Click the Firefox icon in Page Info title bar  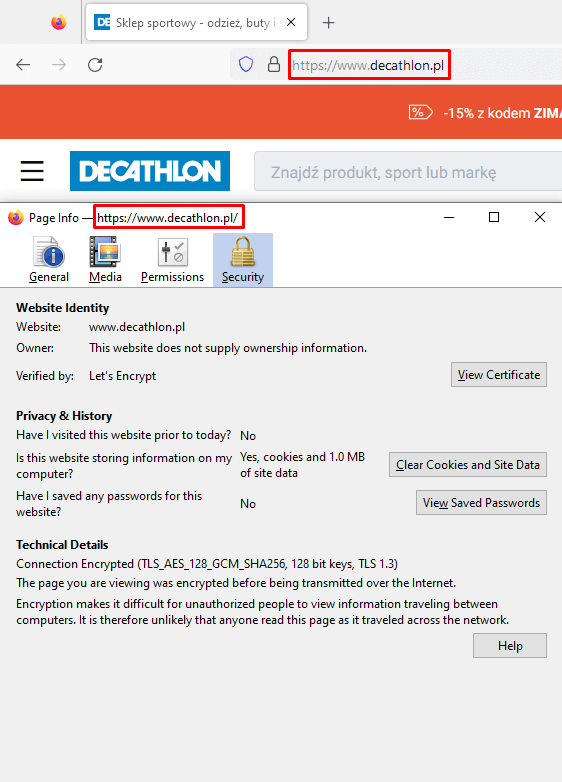coord(16,217)
